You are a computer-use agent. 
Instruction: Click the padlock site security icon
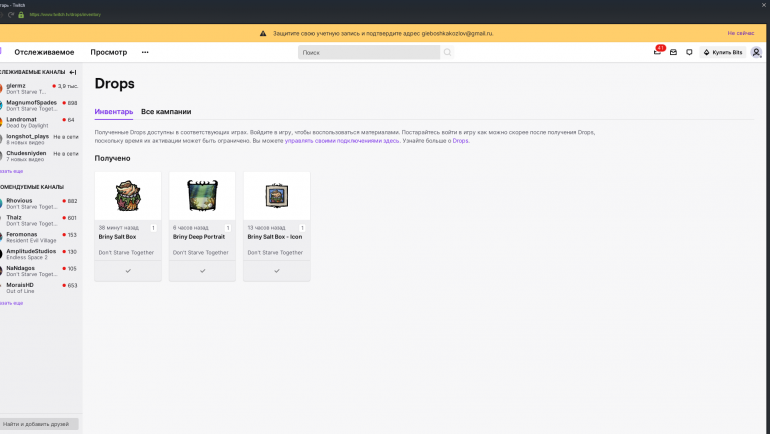21,15
